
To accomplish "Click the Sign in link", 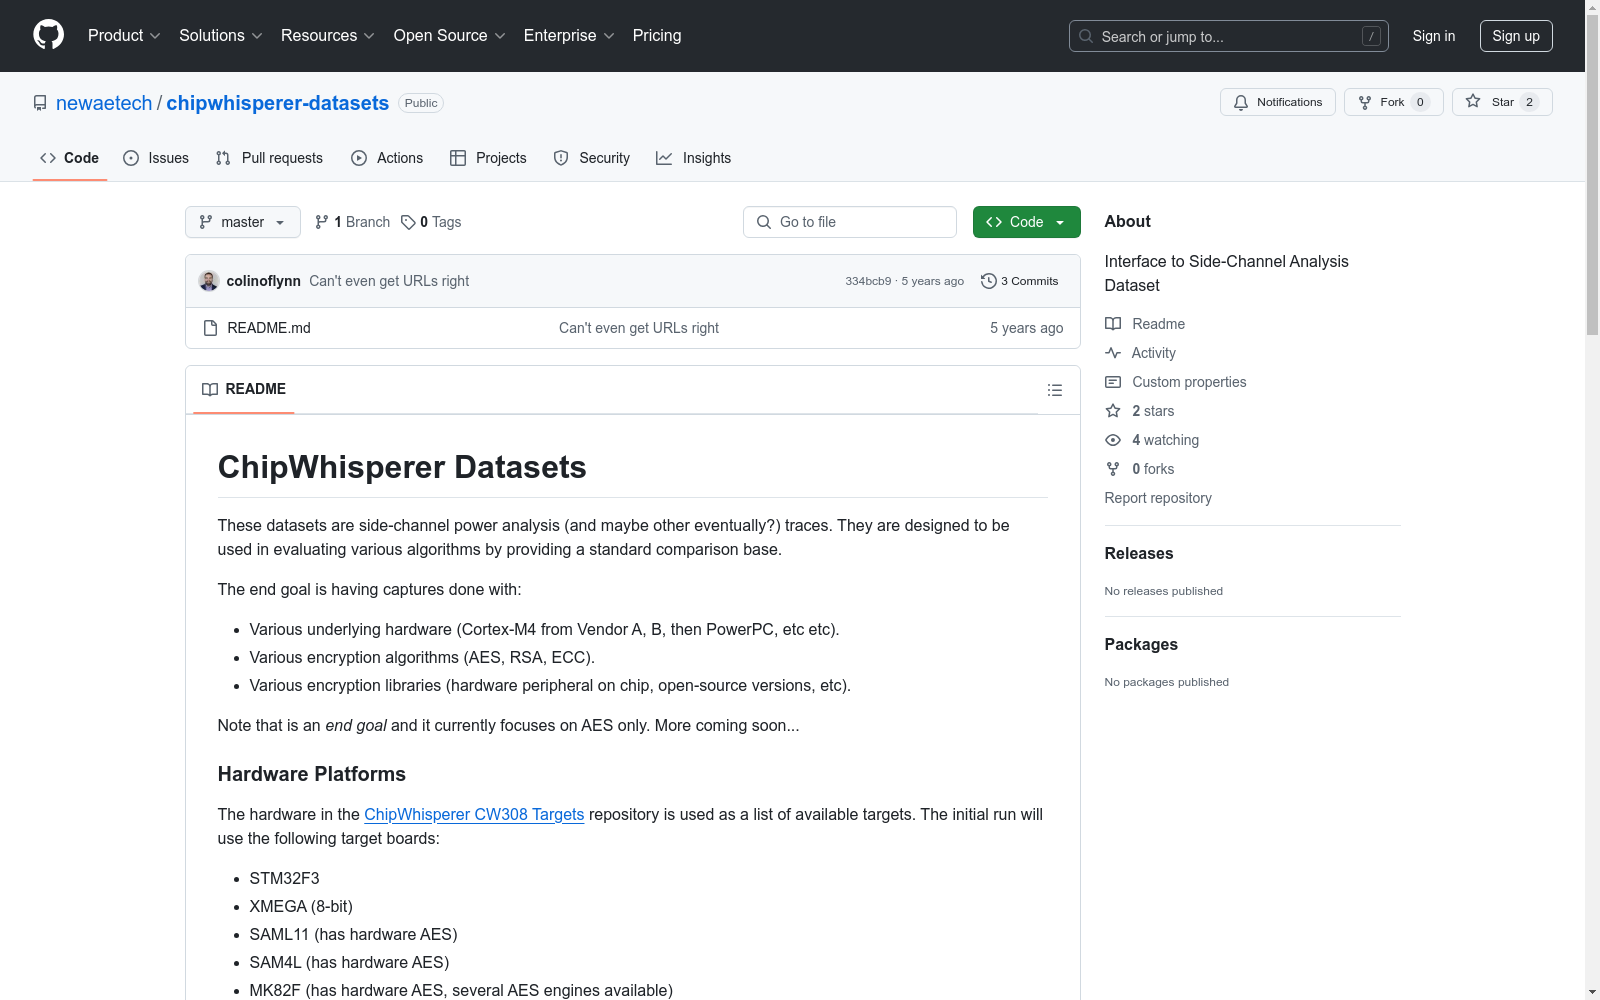I will [x=1434, y=36].
